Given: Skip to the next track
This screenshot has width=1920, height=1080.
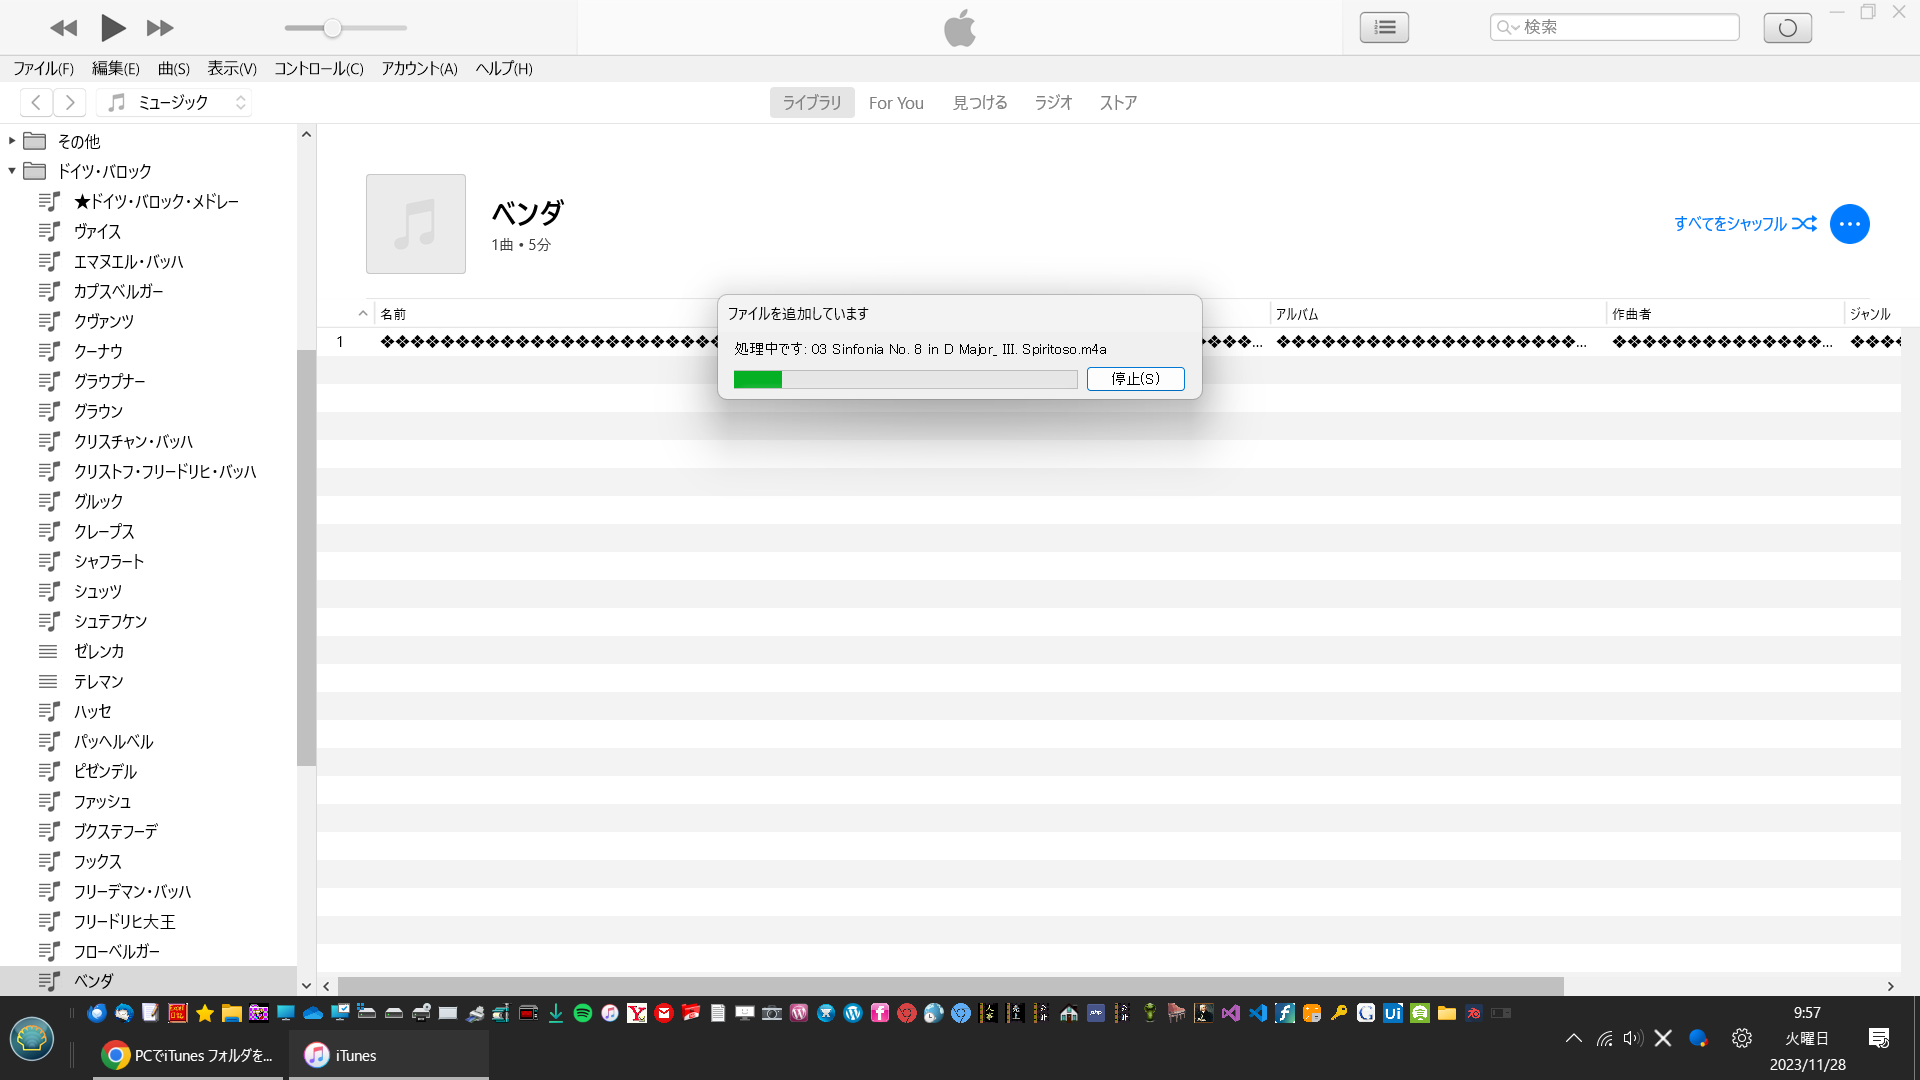Looking at the screenshot, I should [160, 28].
